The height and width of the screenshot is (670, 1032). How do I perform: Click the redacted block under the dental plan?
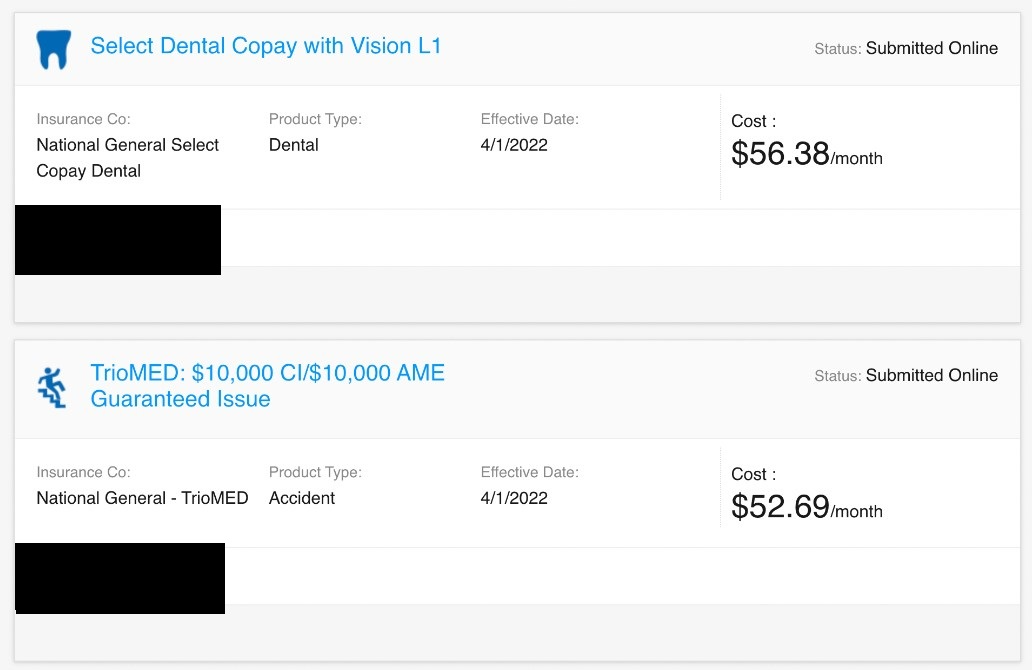[118, 240]
